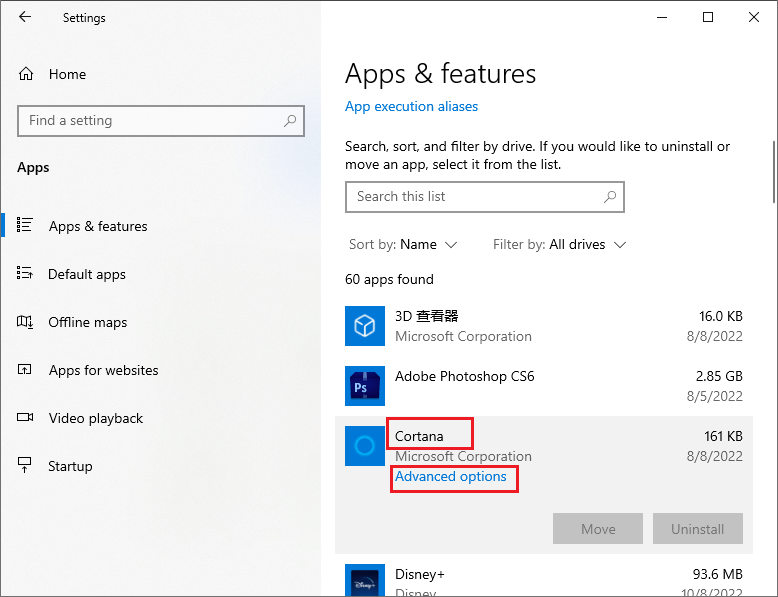
Task: Click the vertical scrollbar thumb
Action: click(774, 172)
